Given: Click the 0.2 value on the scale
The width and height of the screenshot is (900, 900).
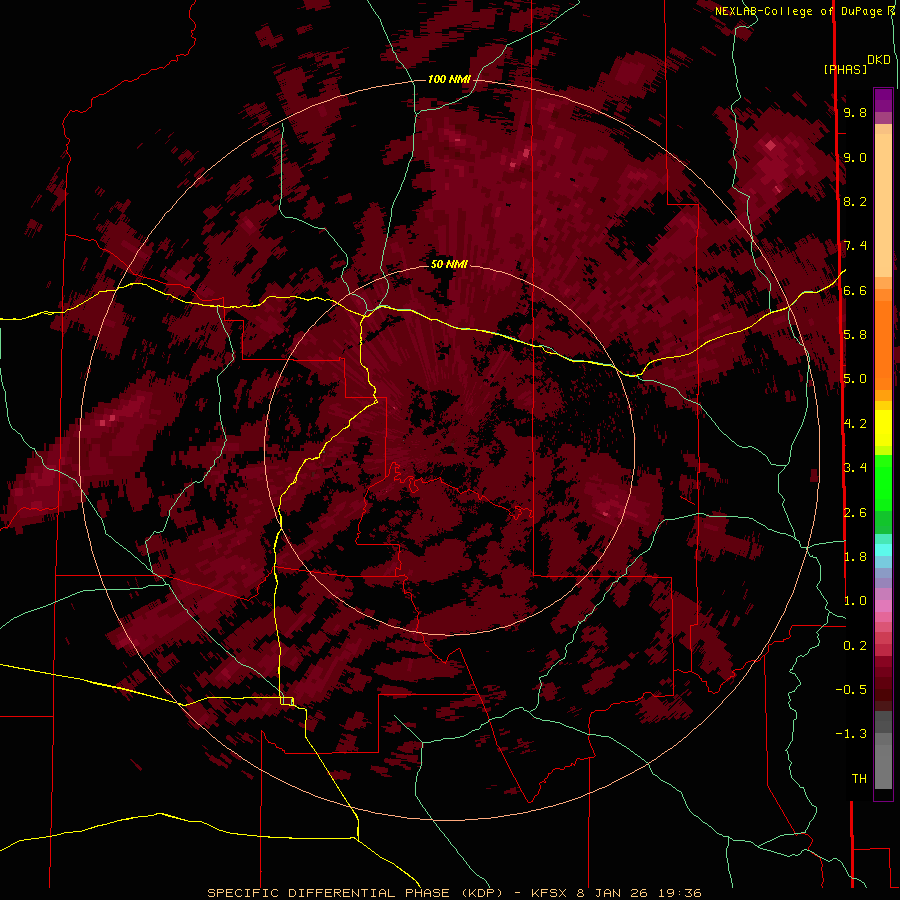Looking at the screenshot, I should tap(855, 646).
